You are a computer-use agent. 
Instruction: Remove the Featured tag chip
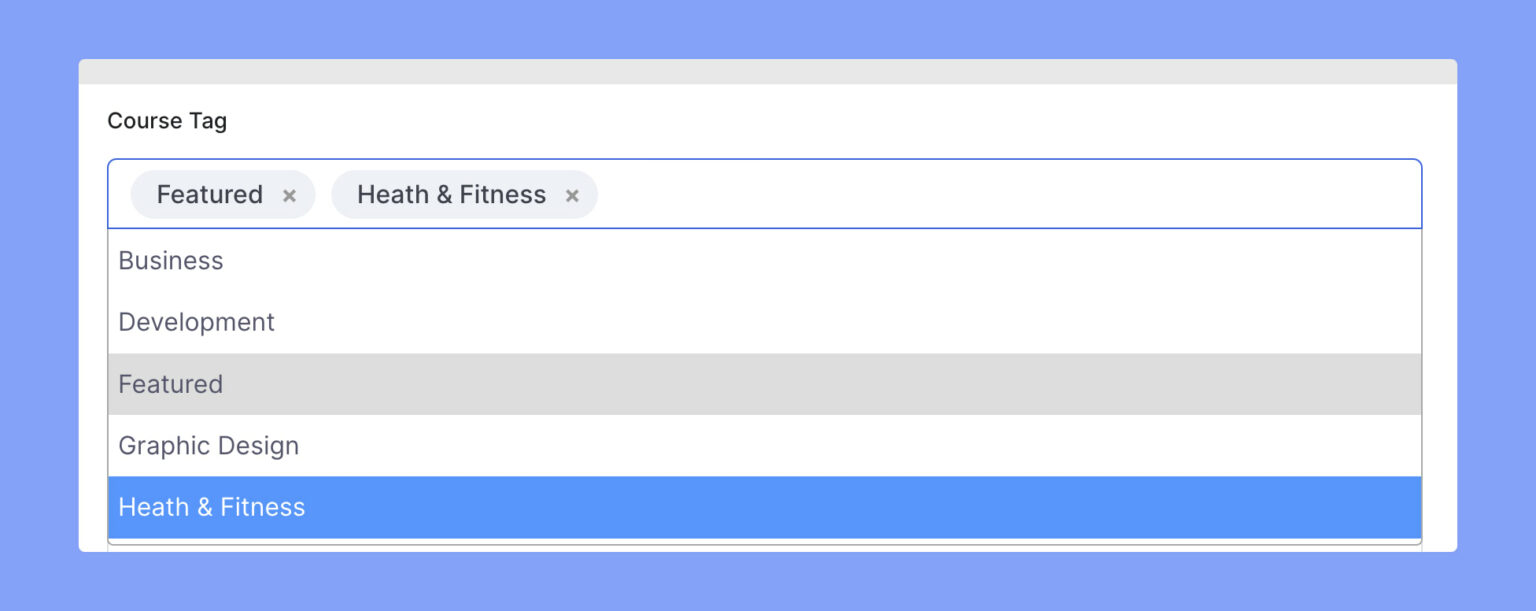(289, 196)
